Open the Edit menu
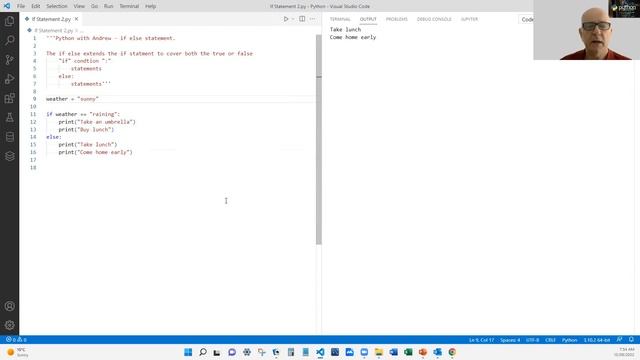The image size is (640, 360). (36, 6)
